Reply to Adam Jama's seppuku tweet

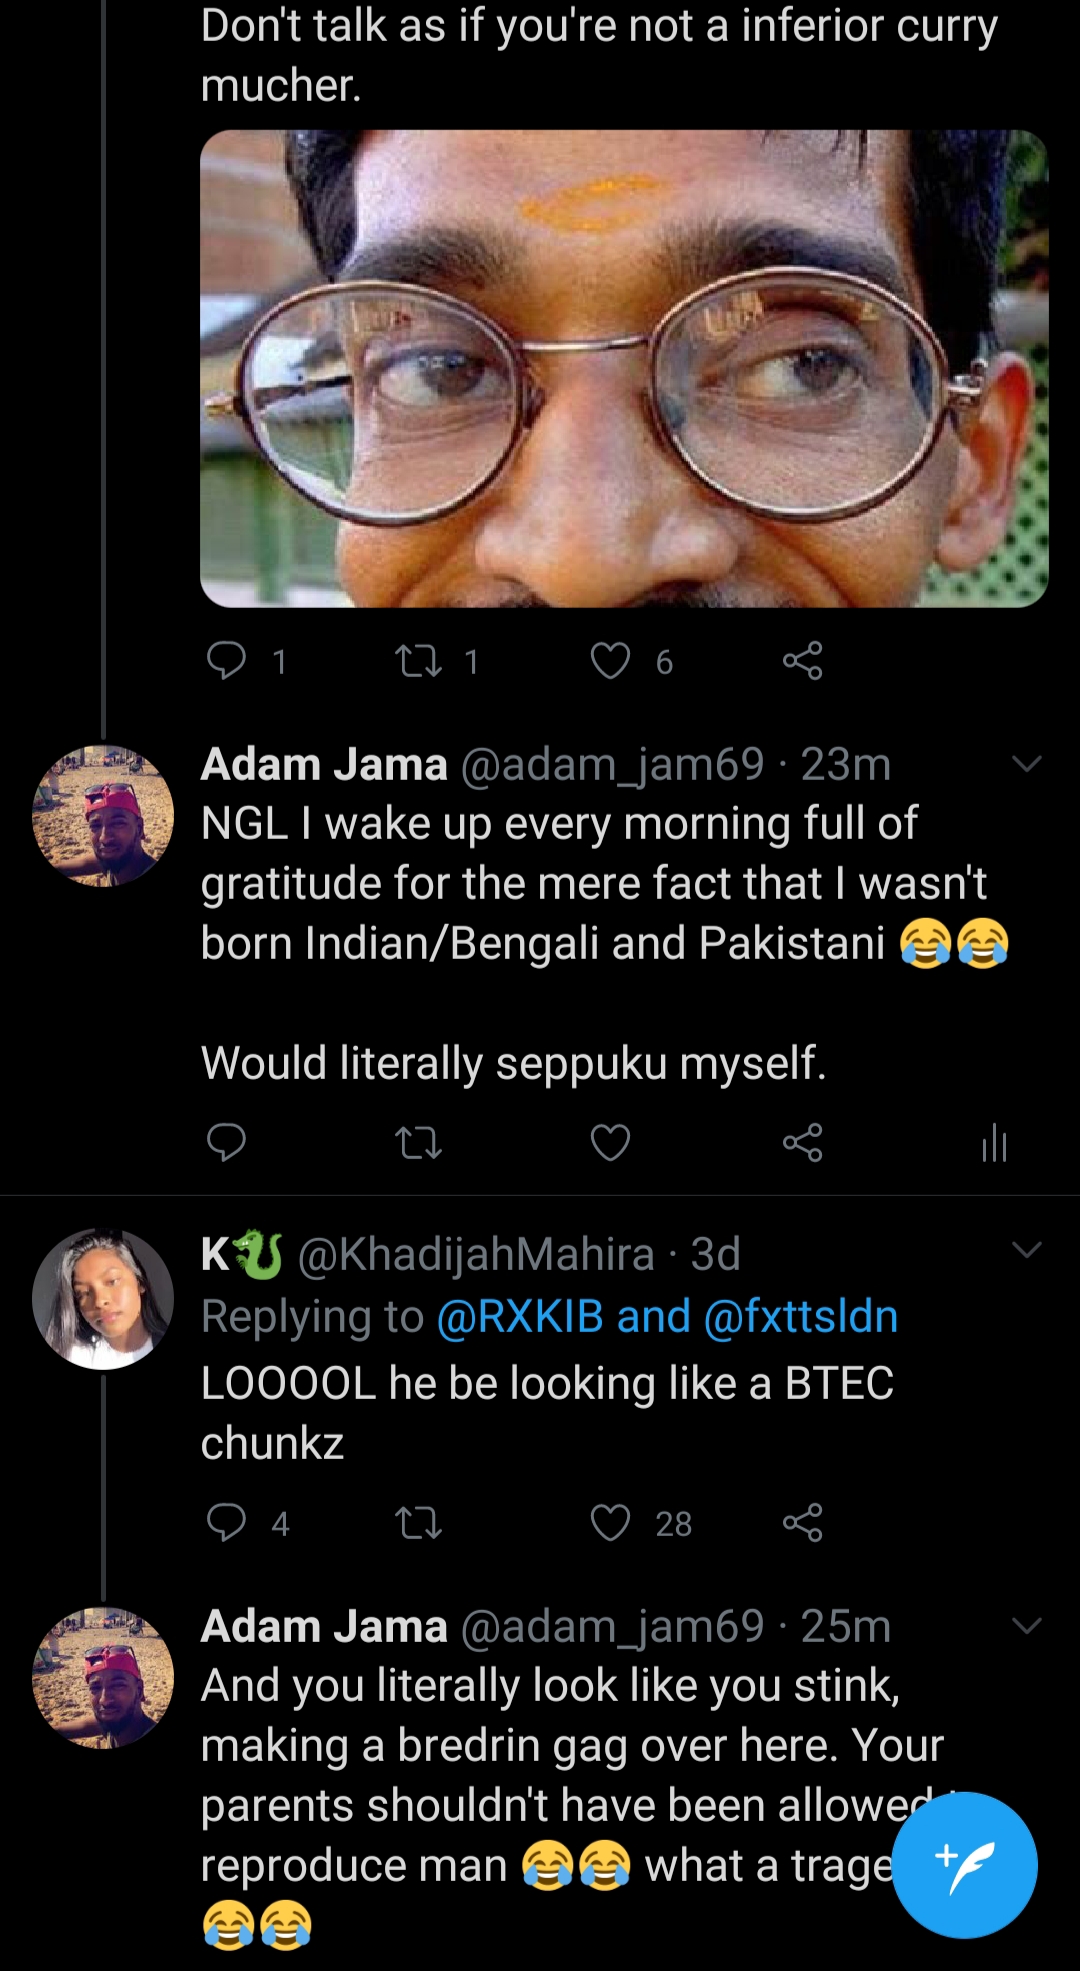click(226, 1142)
